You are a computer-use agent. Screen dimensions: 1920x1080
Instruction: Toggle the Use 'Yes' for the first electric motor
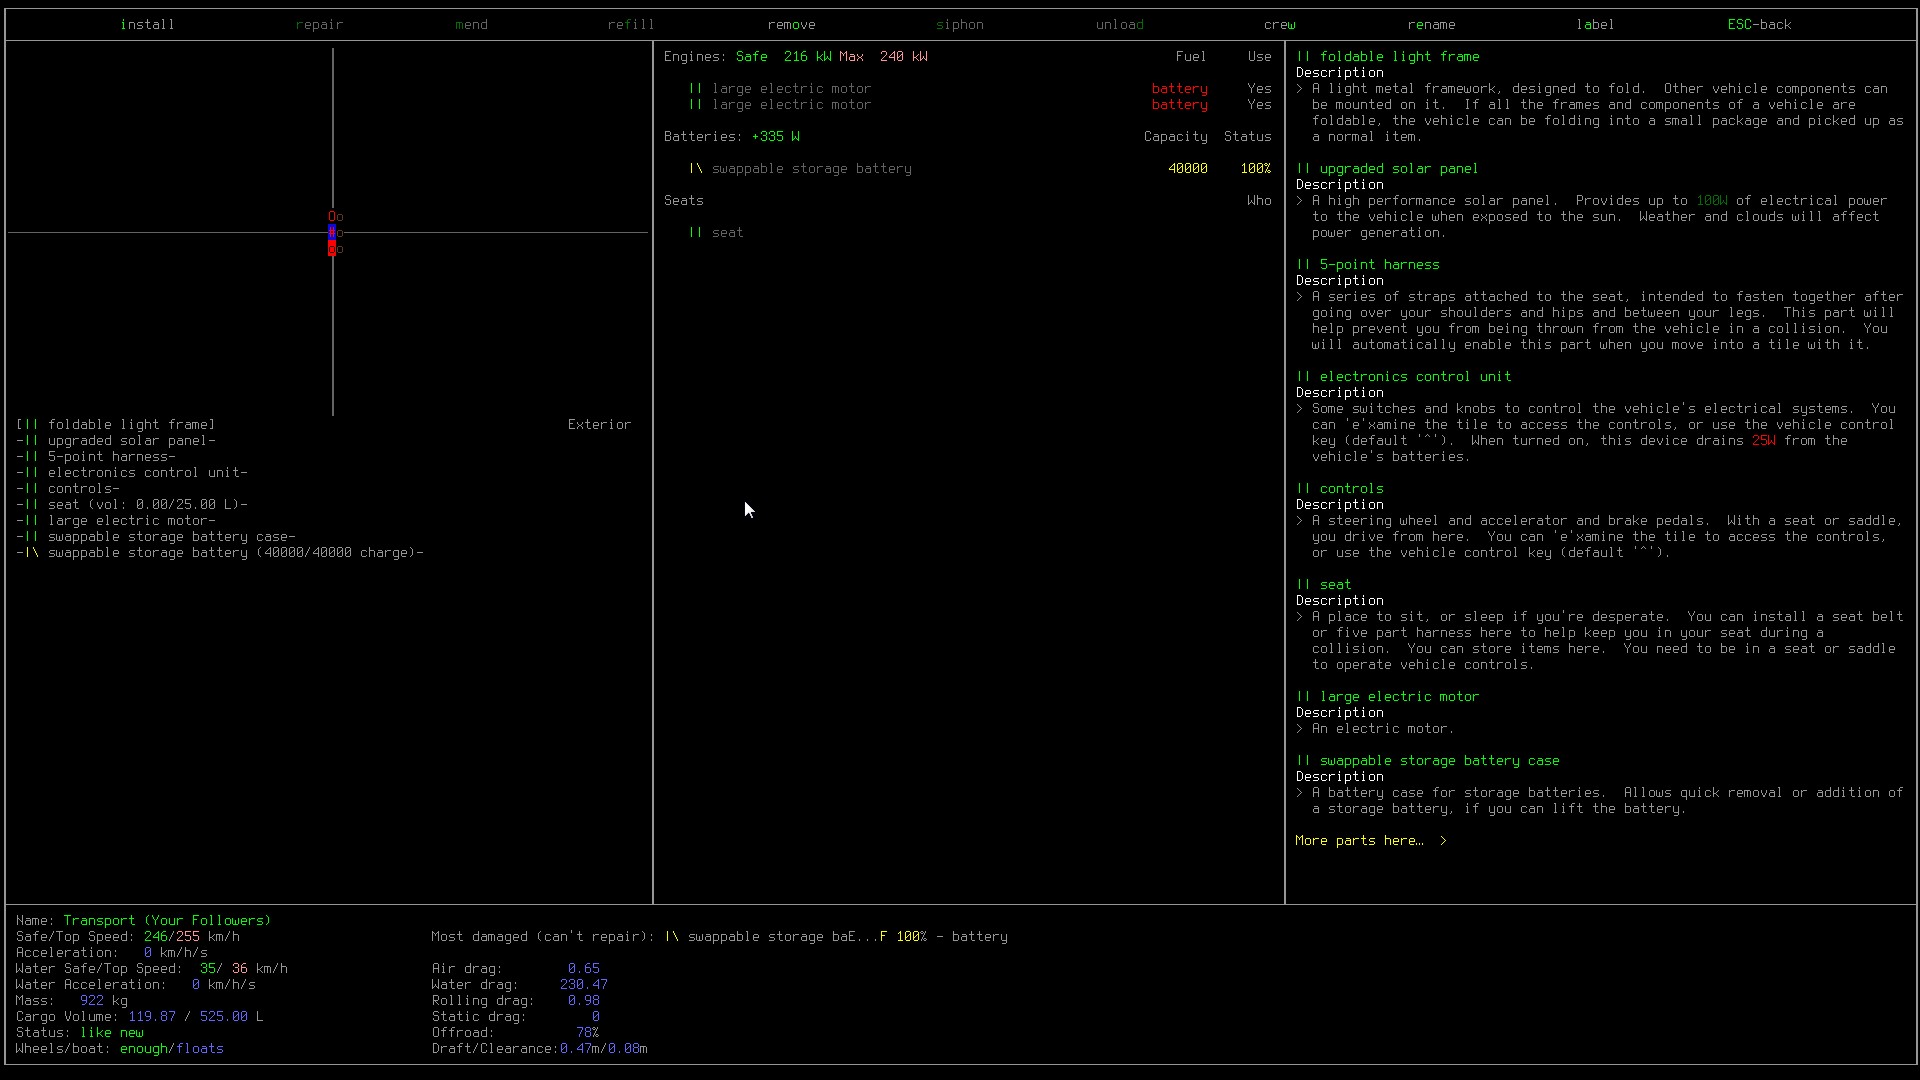coord(1259,89)
